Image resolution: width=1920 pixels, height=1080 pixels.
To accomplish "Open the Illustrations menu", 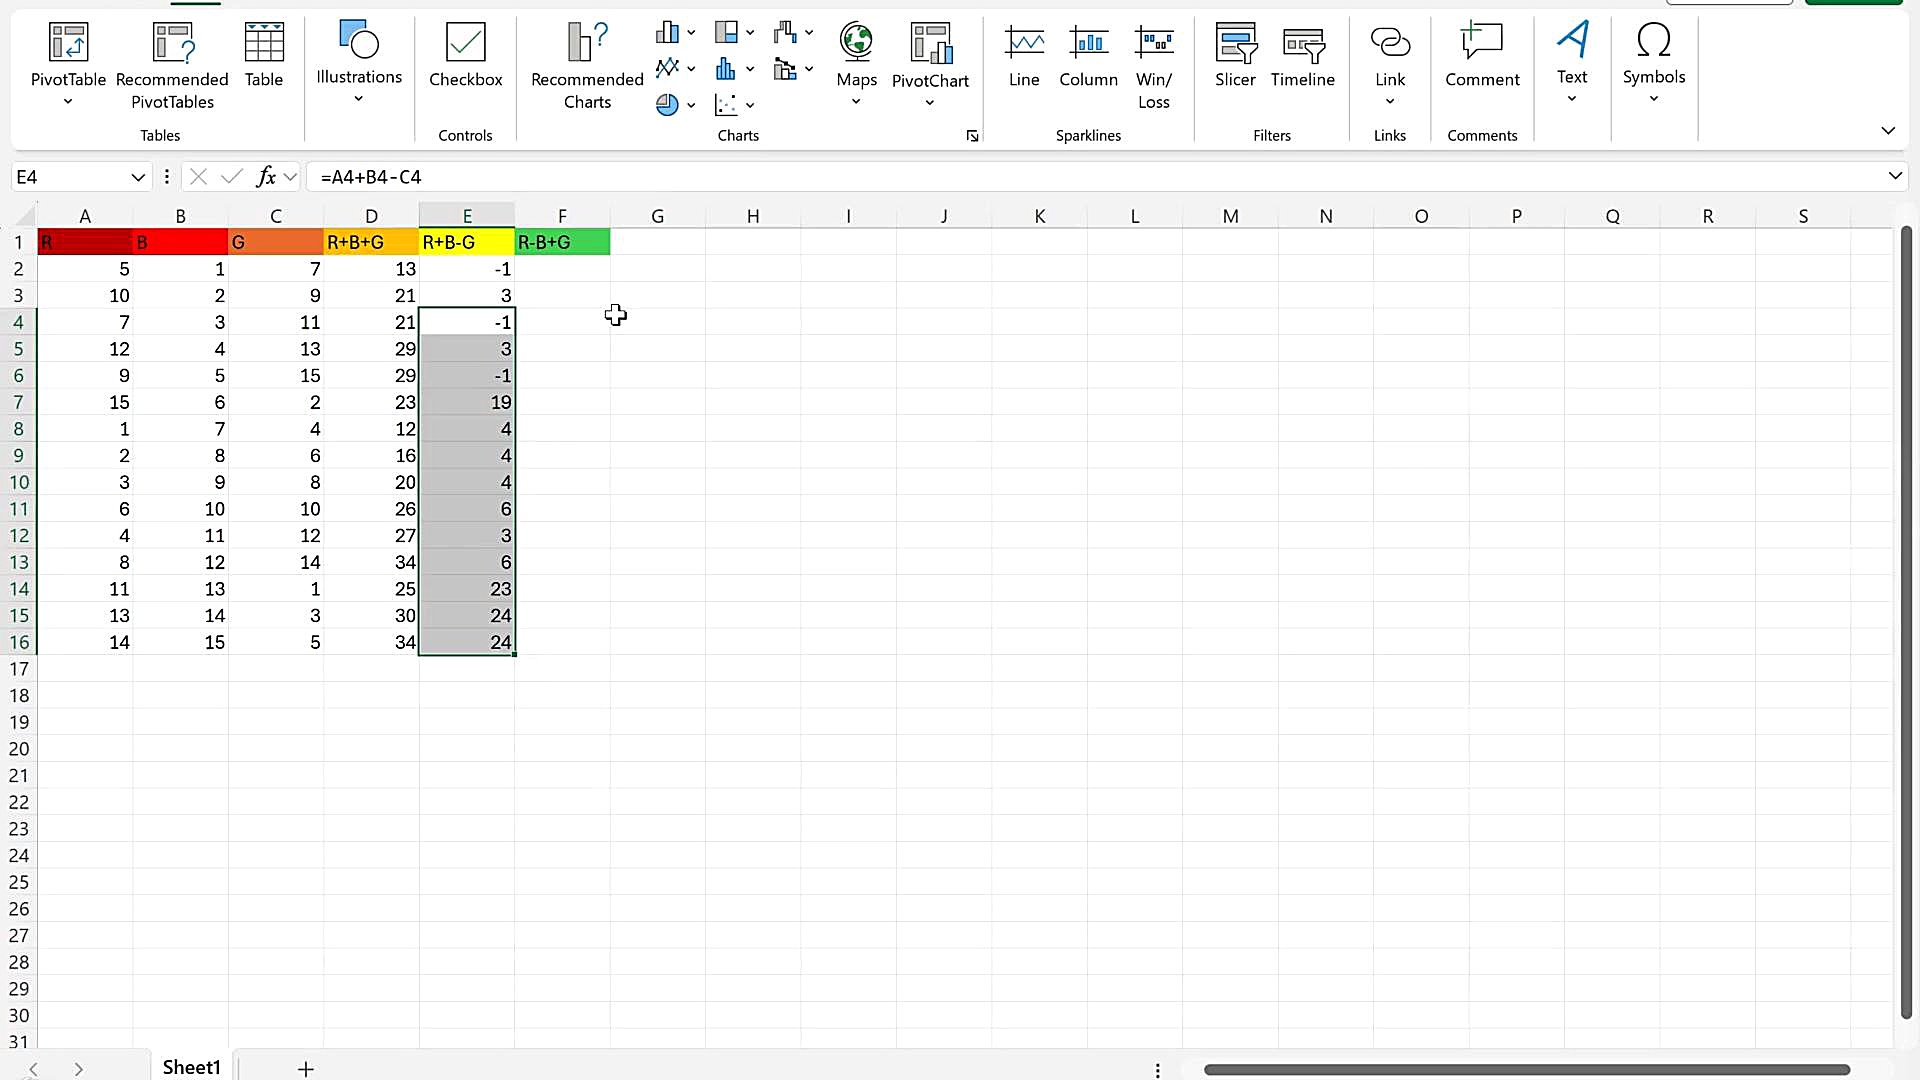I will [359, 62].
